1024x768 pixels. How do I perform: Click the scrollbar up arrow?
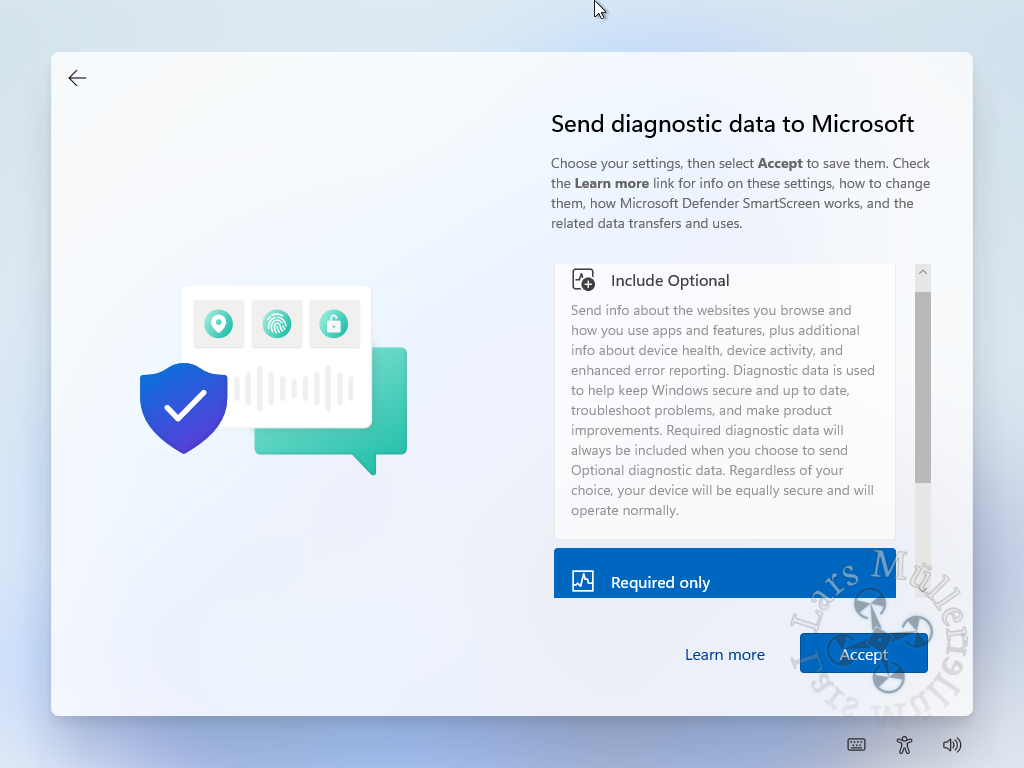(x=923, y=272)
